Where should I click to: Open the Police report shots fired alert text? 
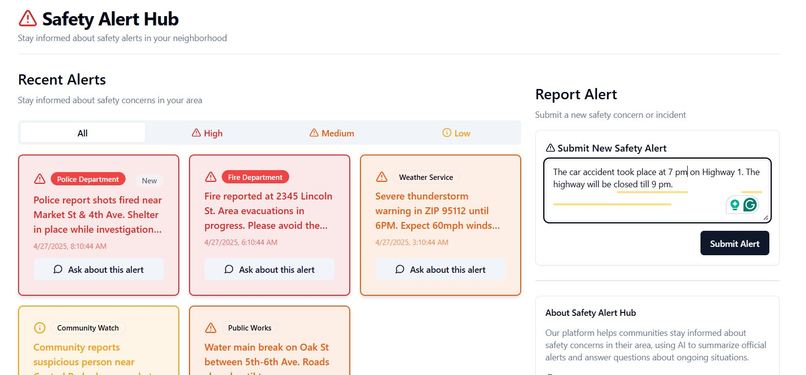click(98, 215)
